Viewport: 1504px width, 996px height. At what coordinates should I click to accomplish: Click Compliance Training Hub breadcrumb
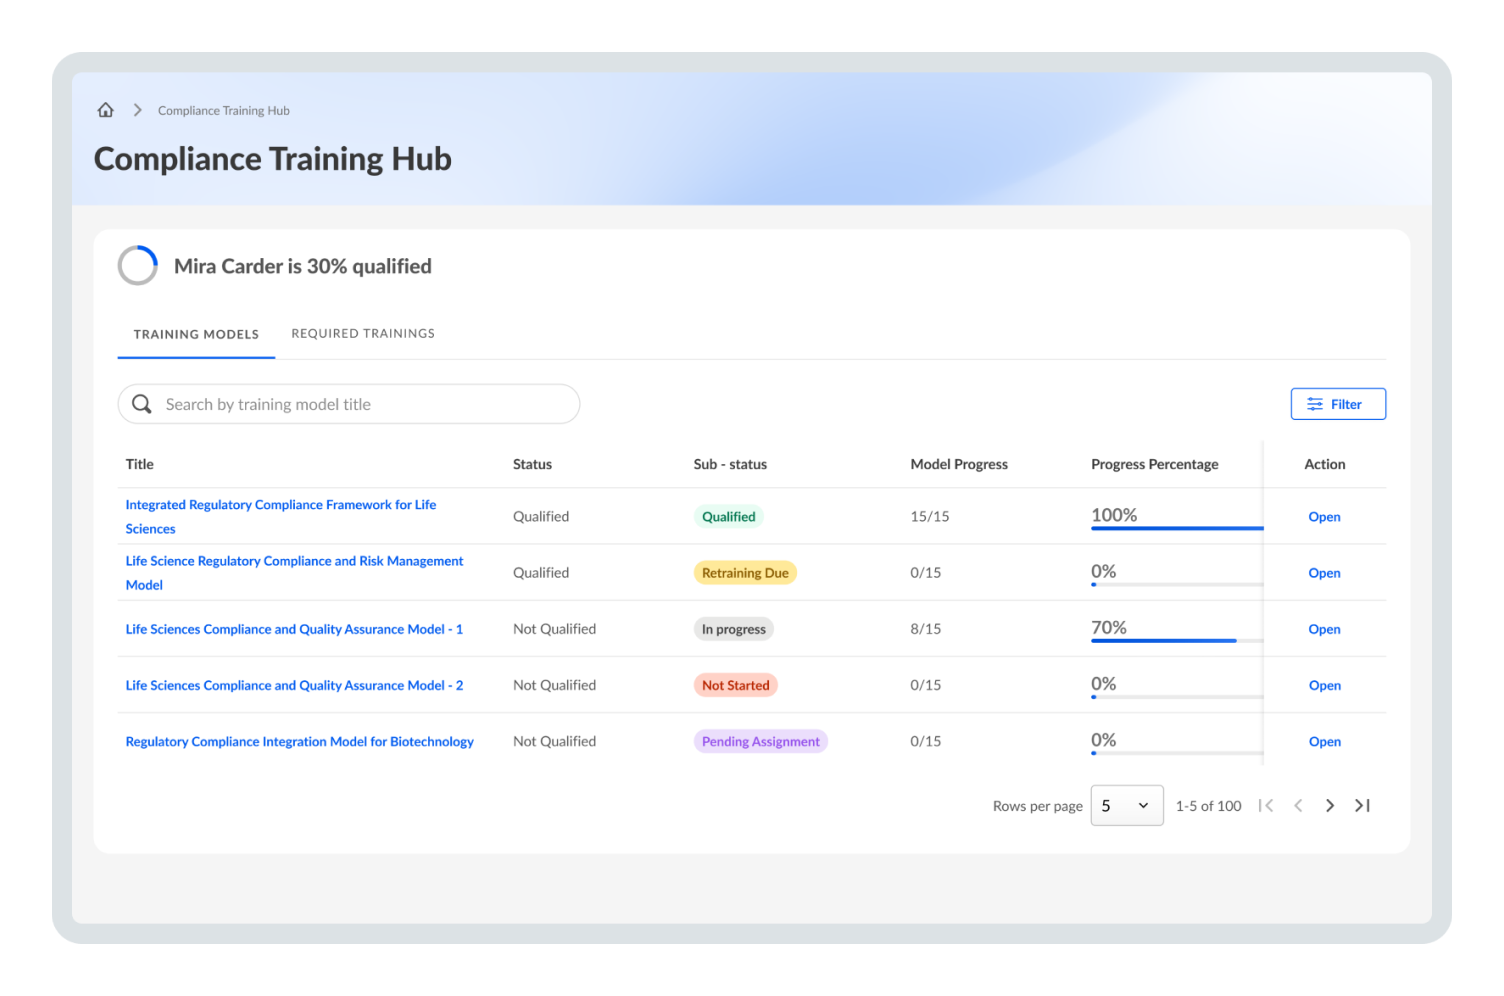coord(224,111)
